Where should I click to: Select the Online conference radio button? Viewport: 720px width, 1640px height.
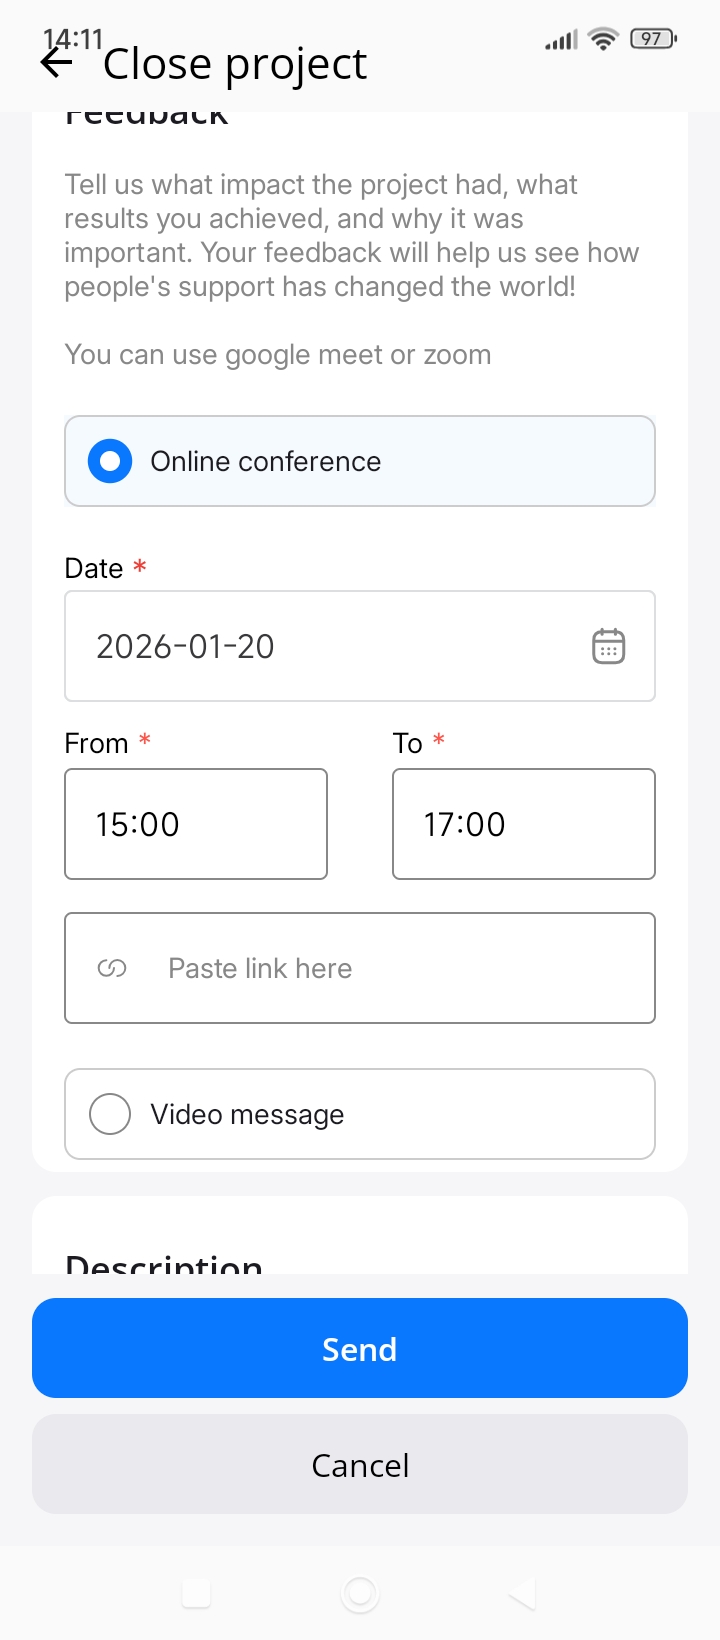(x=110, y=461)
